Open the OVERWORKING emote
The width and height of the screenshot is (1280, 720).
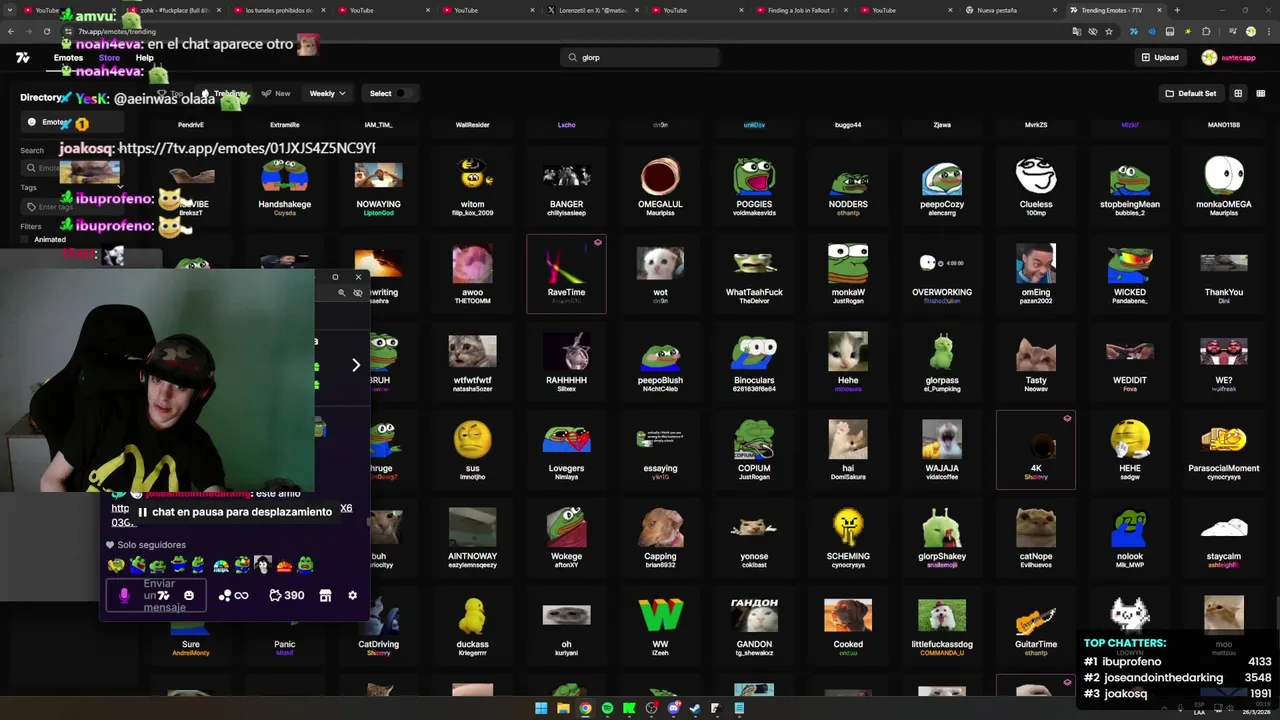[x=942, y=274]
